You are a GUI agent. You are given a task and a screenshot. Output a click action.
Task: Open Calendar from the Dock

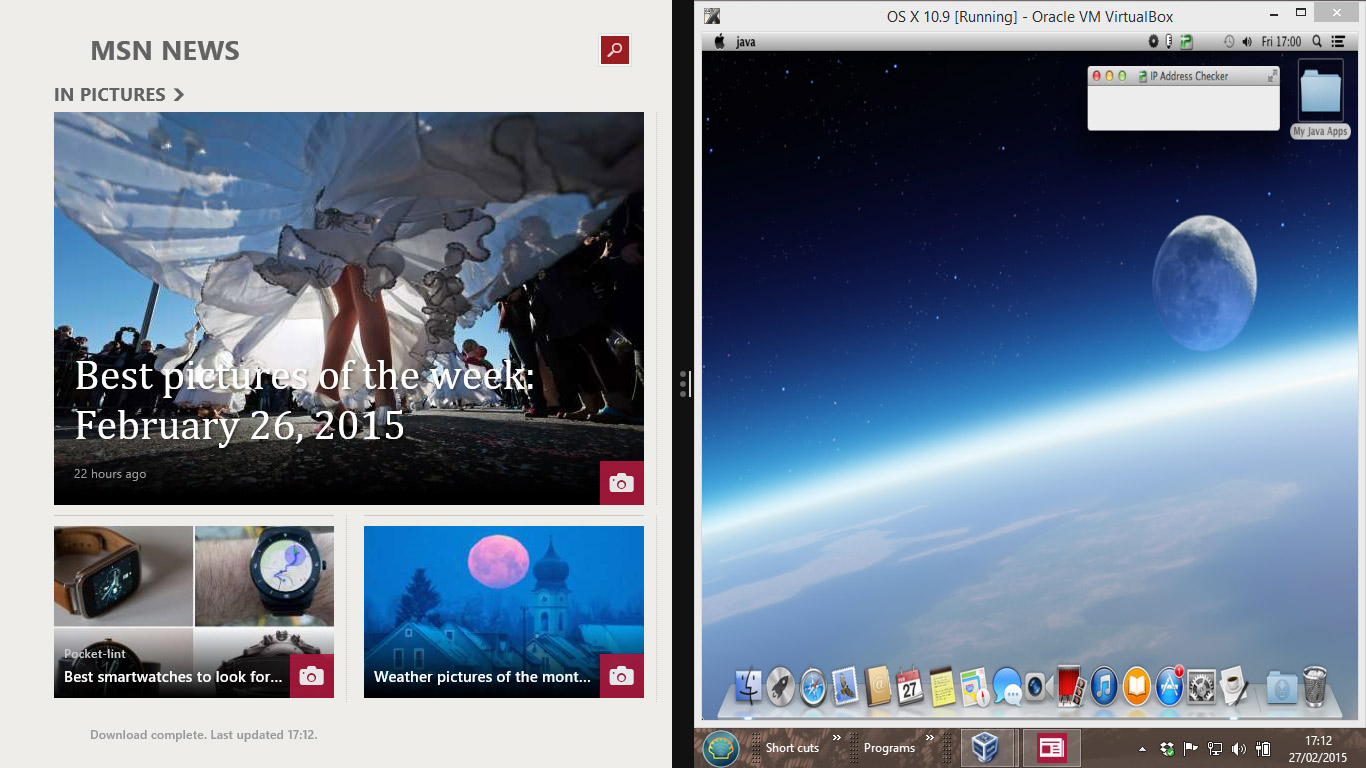[x=910, y=687]
